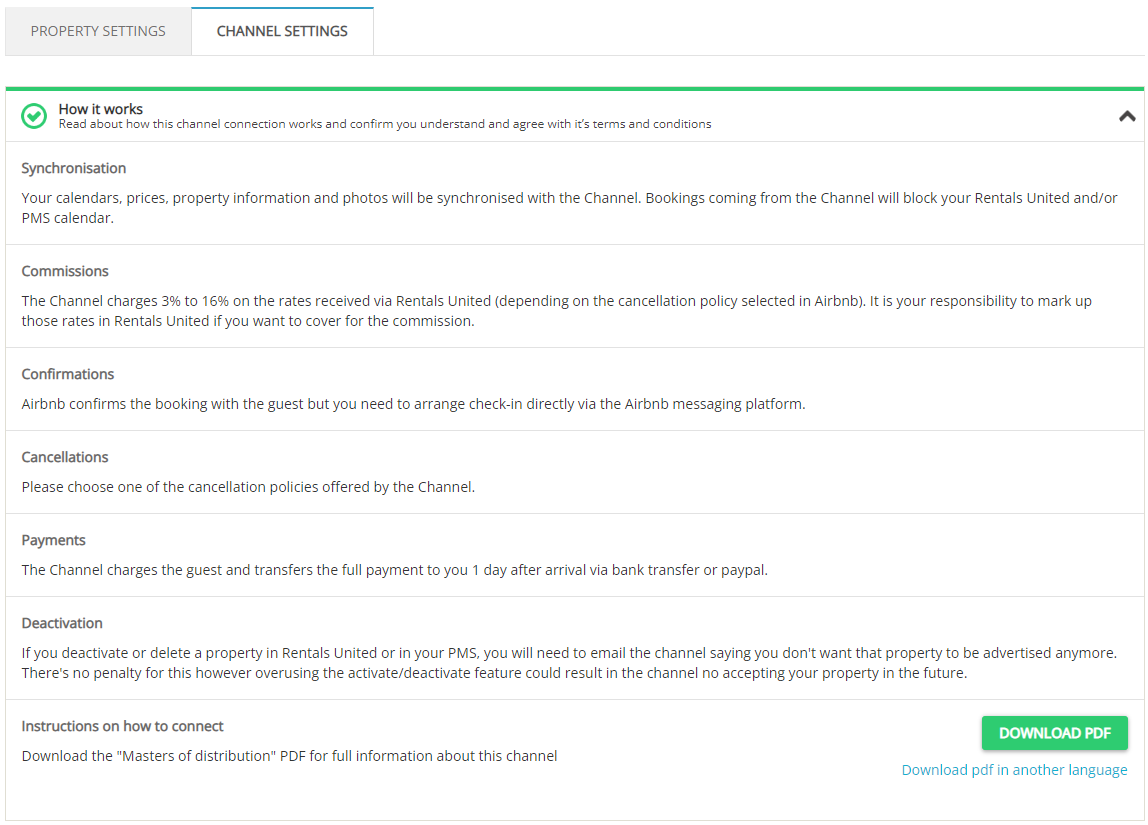Click the Deactivation section heading

coord(62,624)
